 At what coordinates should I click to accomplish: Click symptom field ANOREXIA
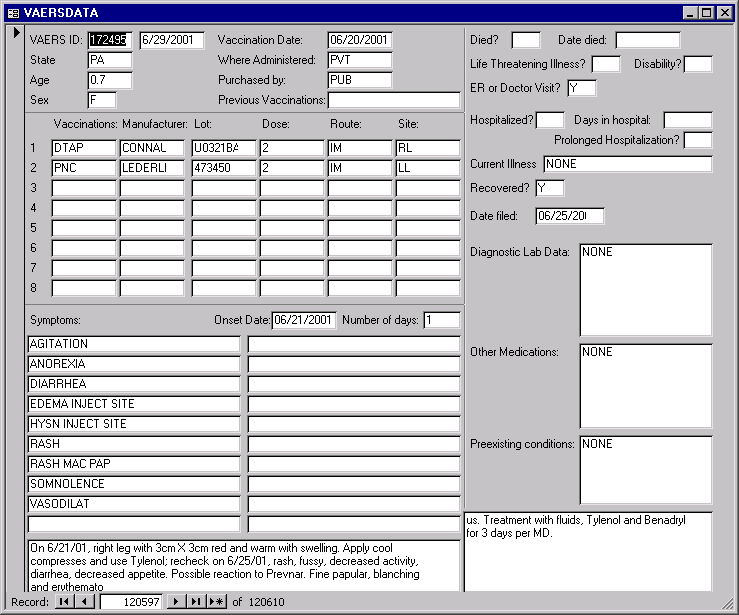(134, 364)
